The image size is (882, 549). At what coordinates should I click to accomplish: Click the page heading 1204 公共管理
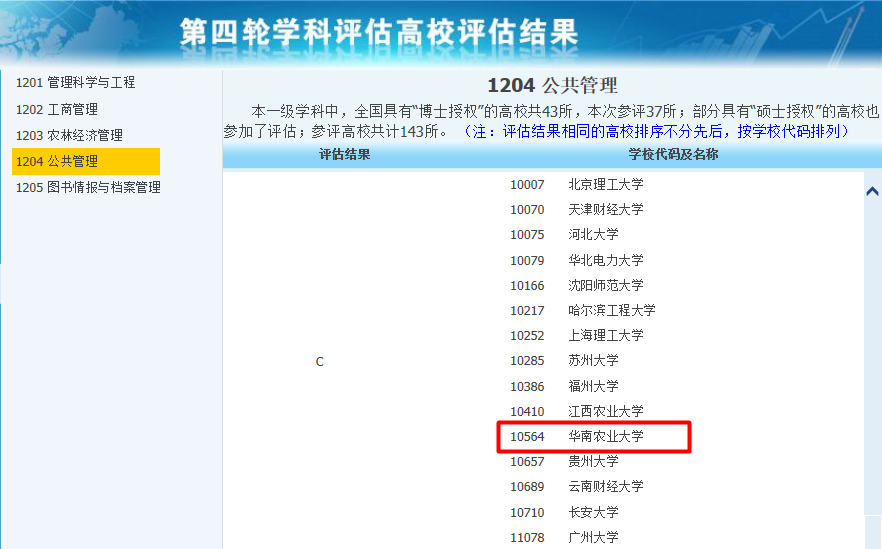click(x=552, y=86)
